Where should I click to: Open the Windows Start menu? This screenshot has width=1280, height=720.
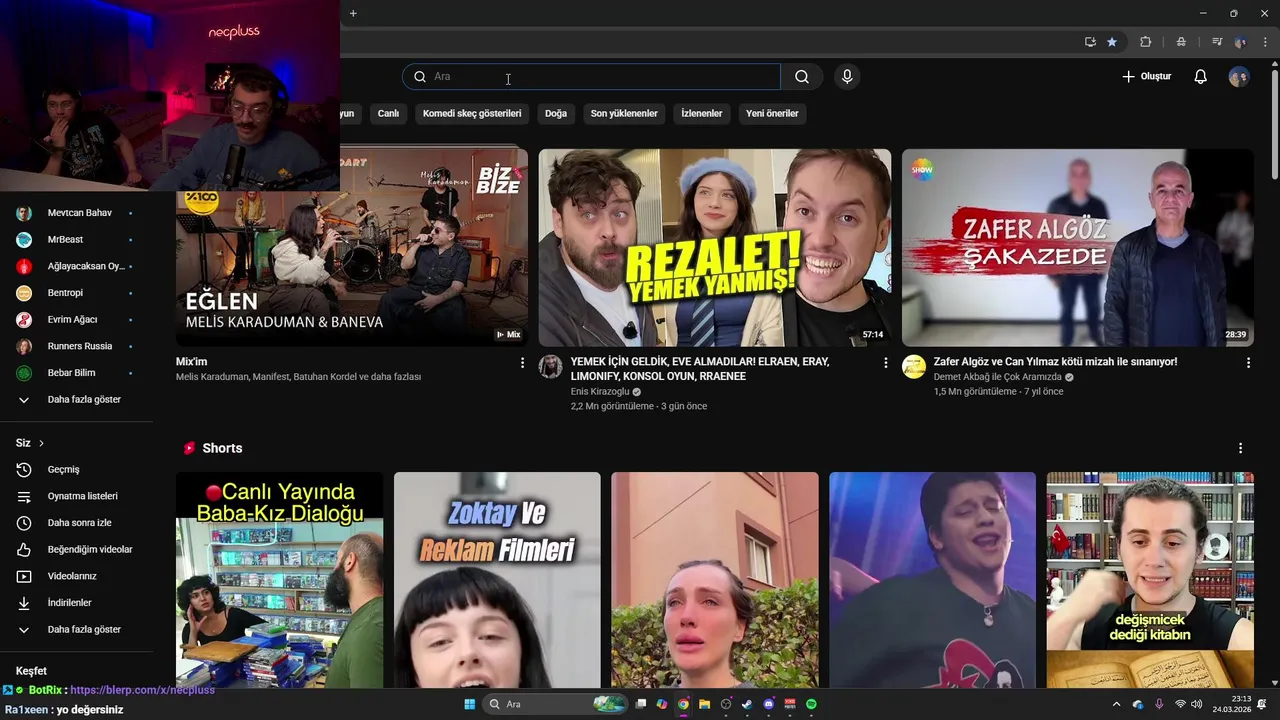469,704
